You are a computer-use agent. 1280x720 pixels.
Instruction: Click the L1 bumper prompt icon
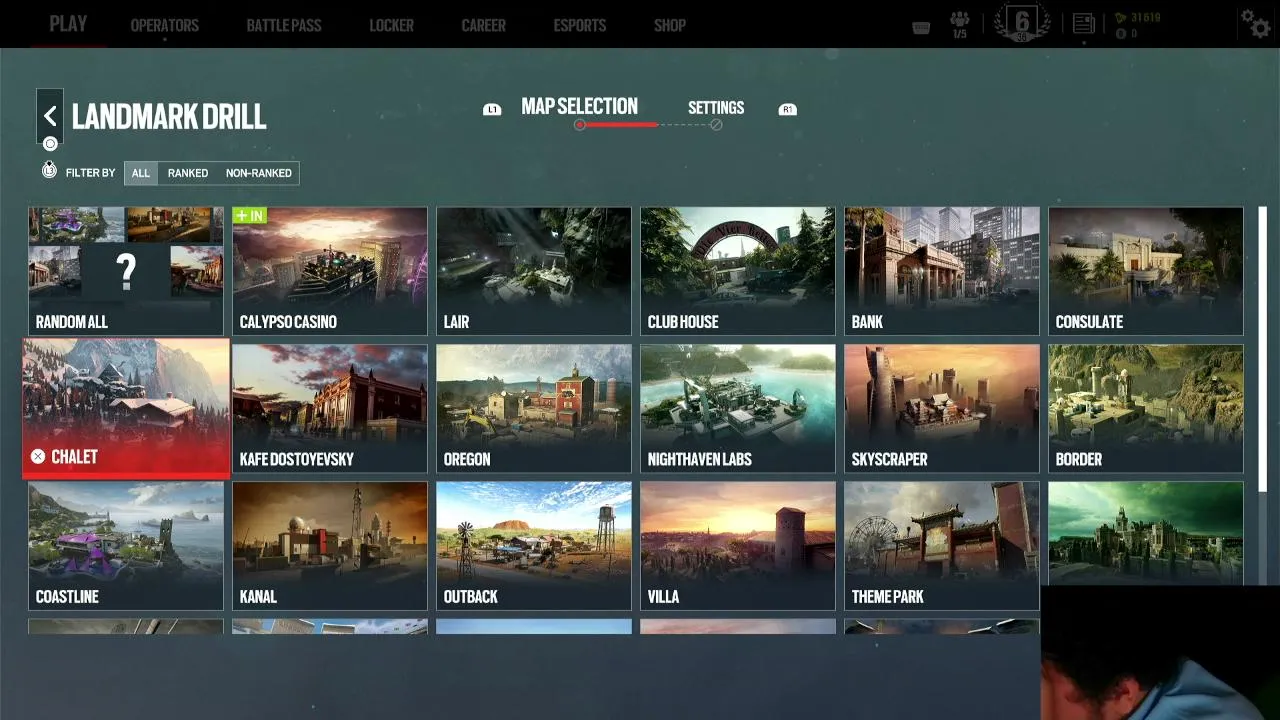click(x=491, y=109)
